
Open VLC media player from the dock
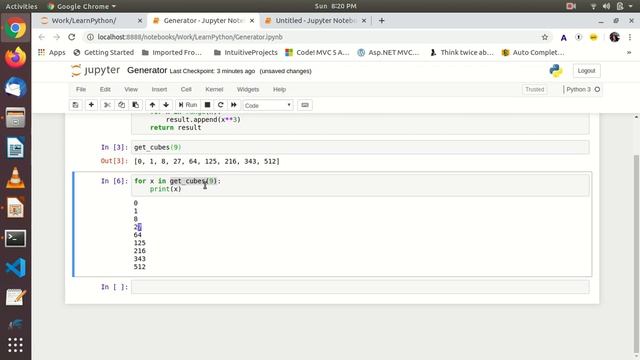click(x=16, y=178)
